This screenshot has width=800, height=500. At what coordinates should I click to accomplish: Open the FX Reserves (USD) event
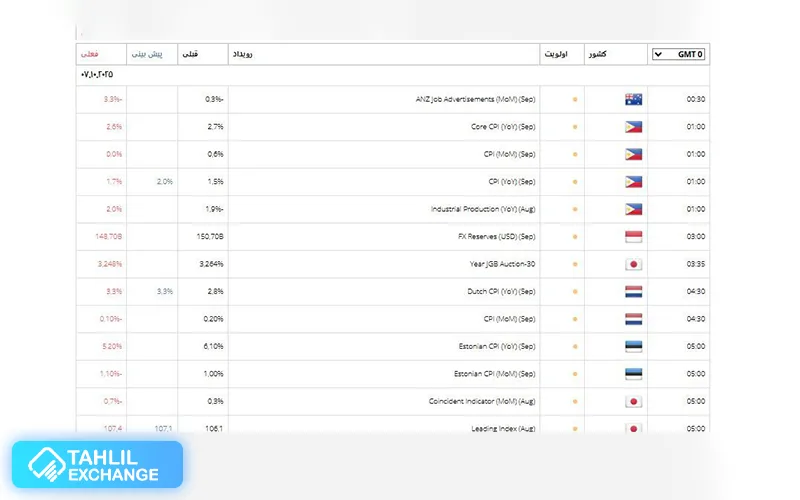point(496,237)
